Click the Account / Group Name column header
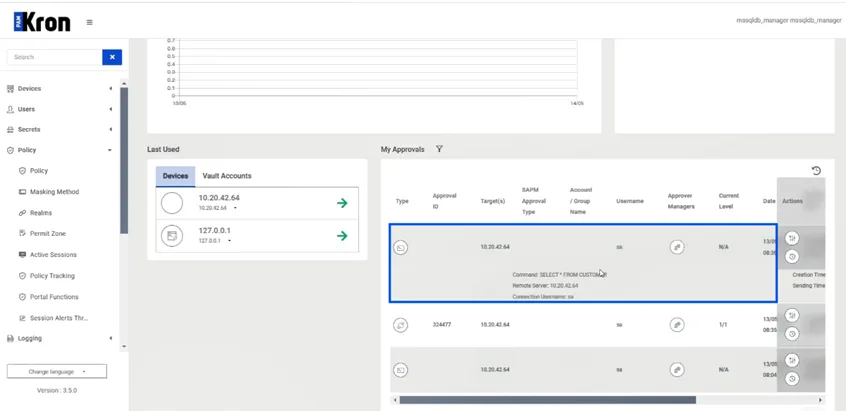The height and width of the screenshot is (411, 846). pos(581,201)
